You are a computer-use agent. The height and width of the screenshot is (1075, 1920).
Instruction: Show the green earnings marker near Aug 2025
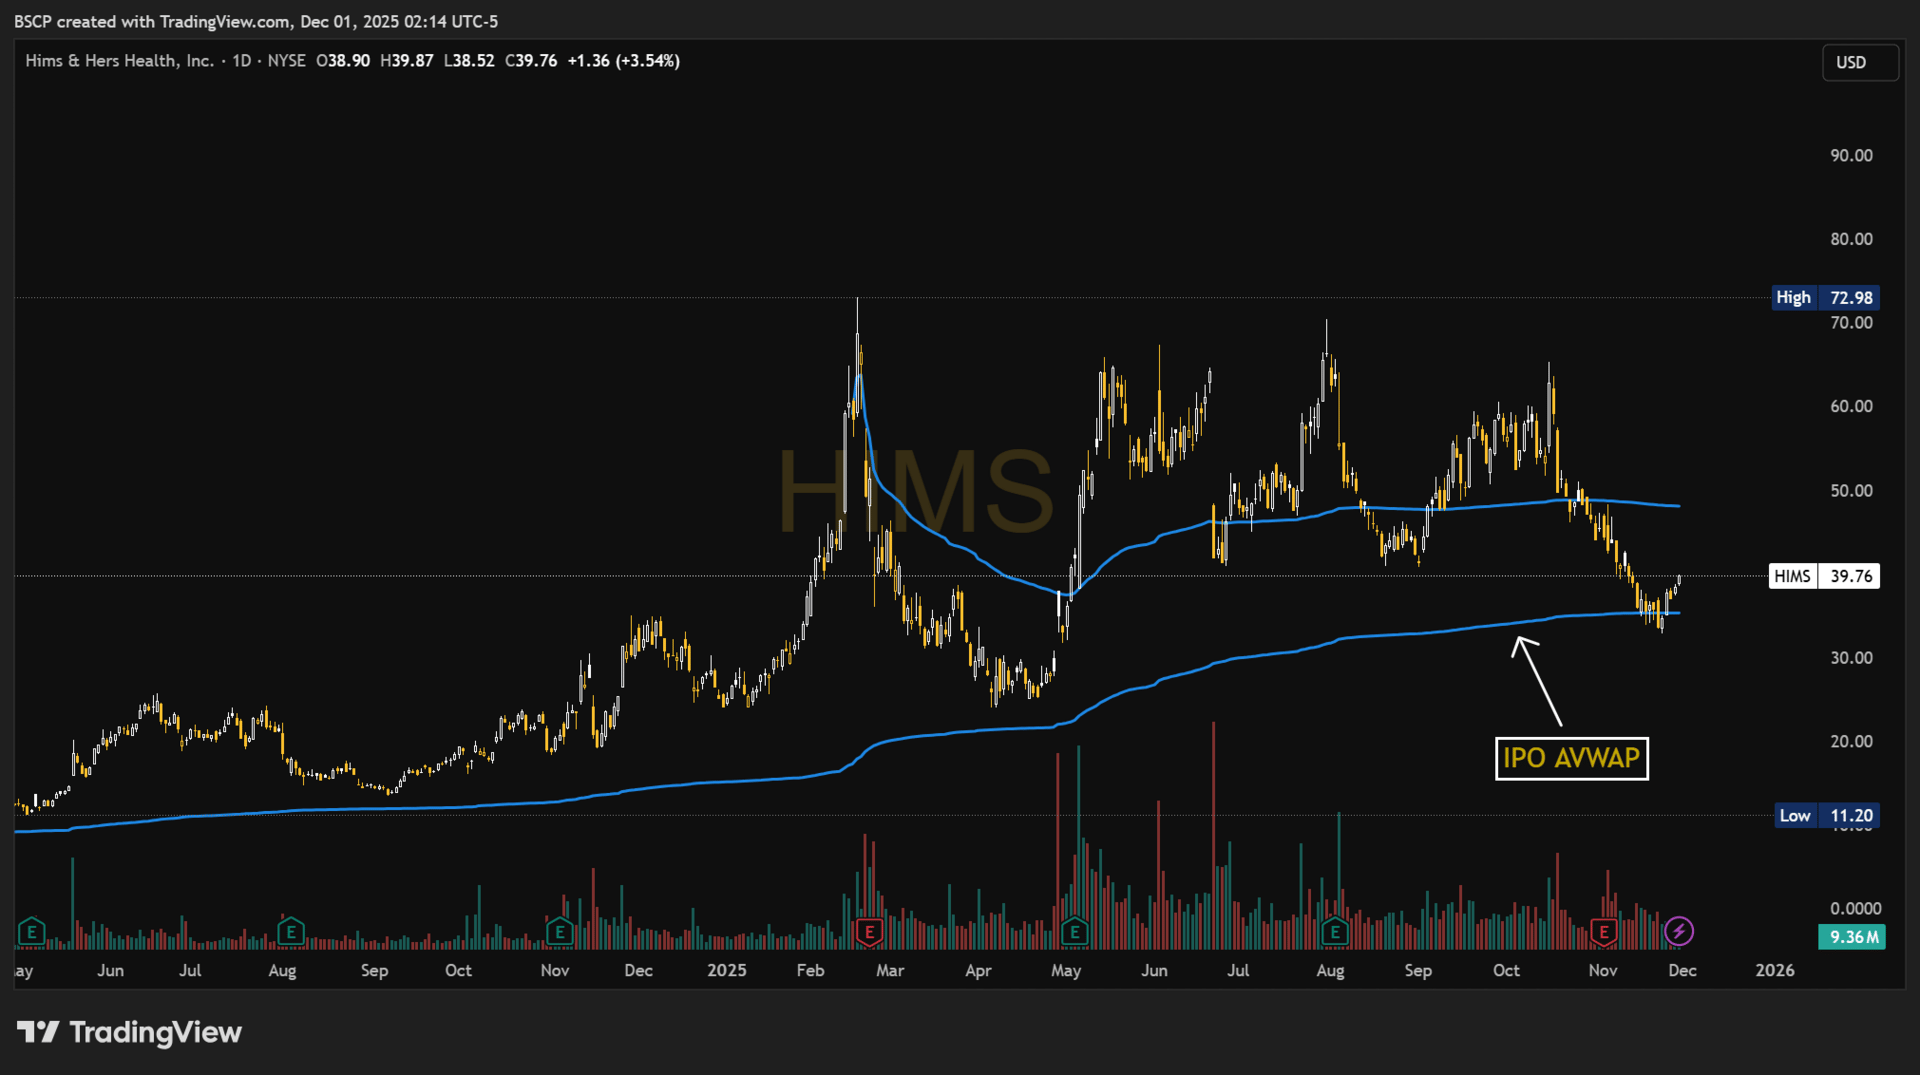pos(1334,932)
